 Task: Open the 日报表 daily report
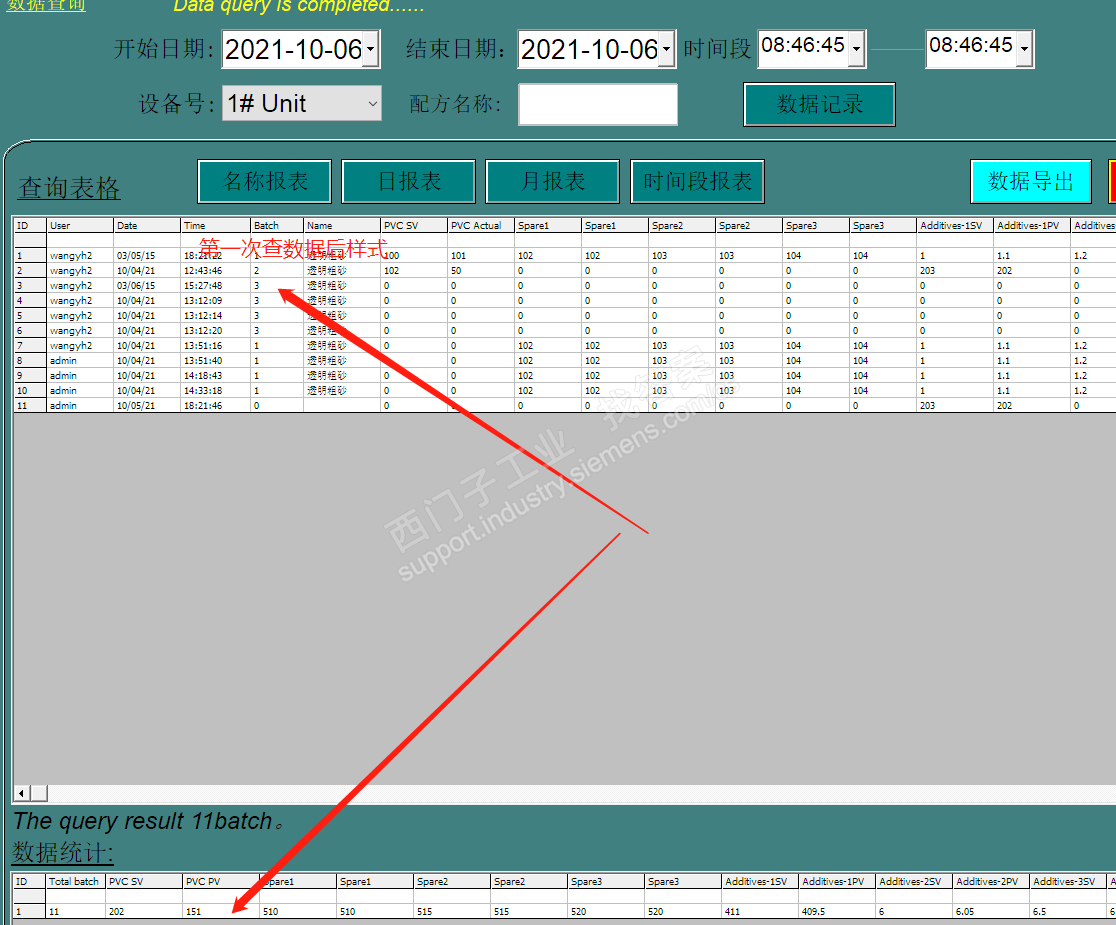click(409, 181)
